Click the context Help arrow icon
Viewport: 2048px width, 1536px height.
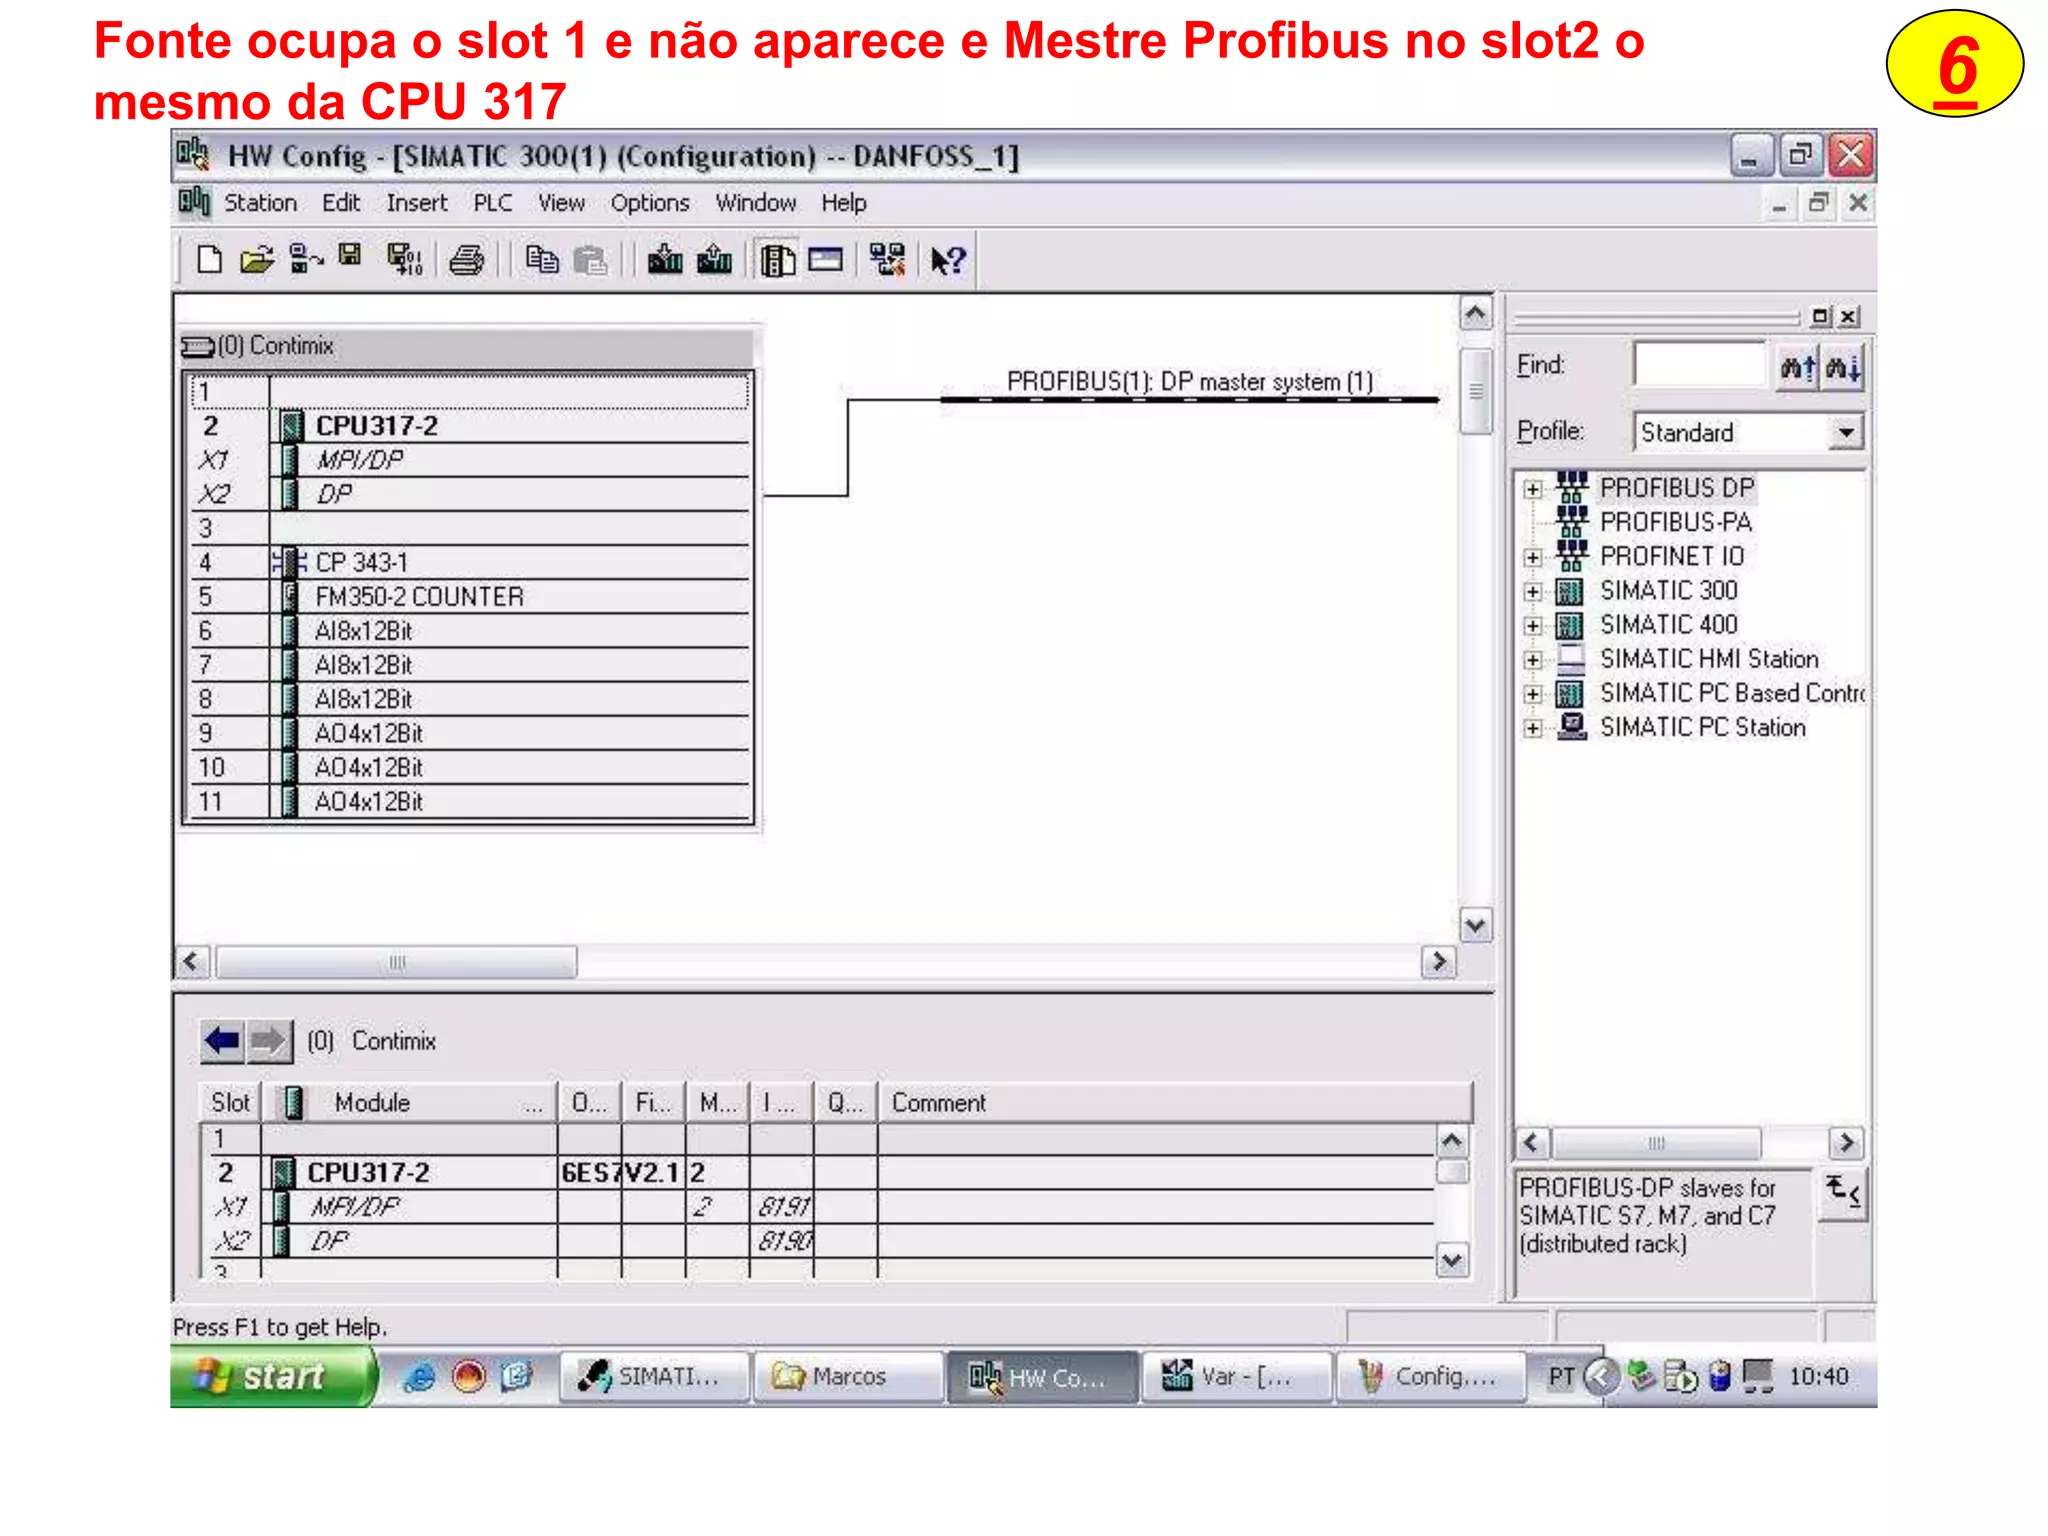947,261
